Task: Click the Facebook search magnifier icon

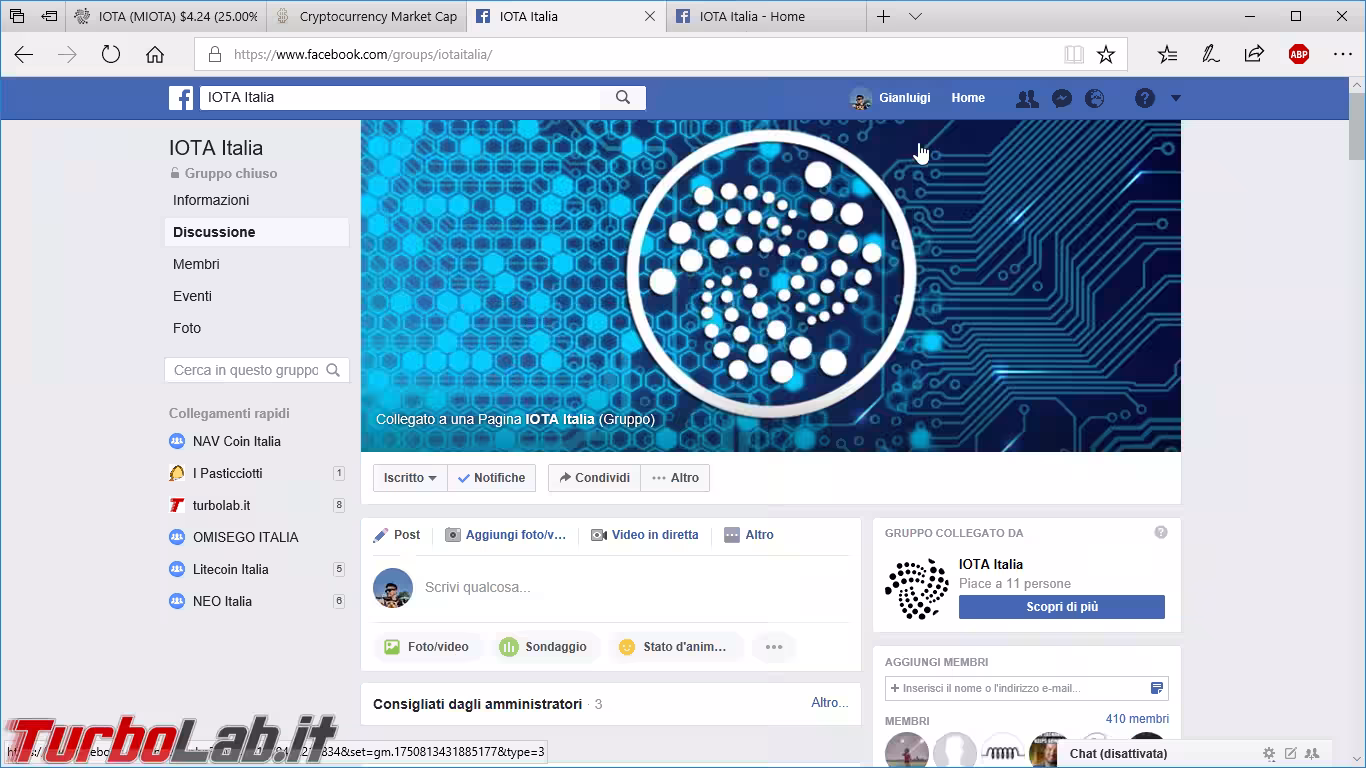Action: point(623,97)
